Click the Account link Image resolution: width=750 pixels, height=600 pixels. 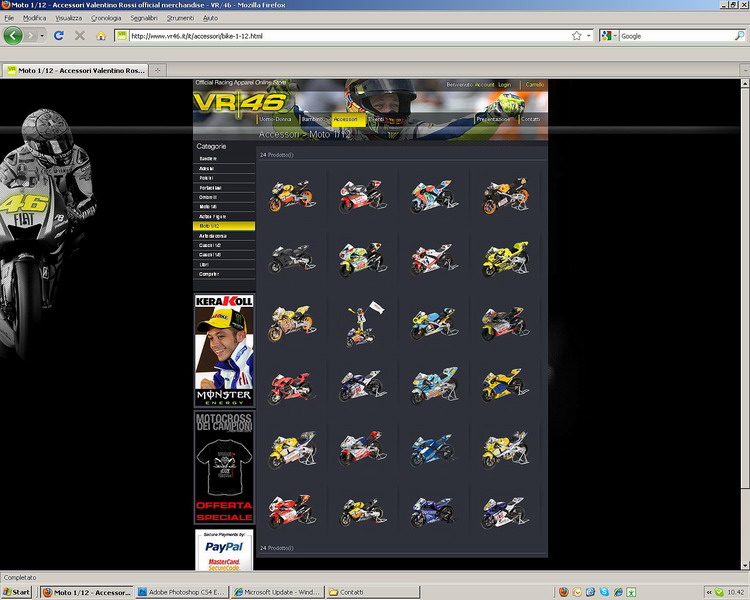tap(484, 85)
